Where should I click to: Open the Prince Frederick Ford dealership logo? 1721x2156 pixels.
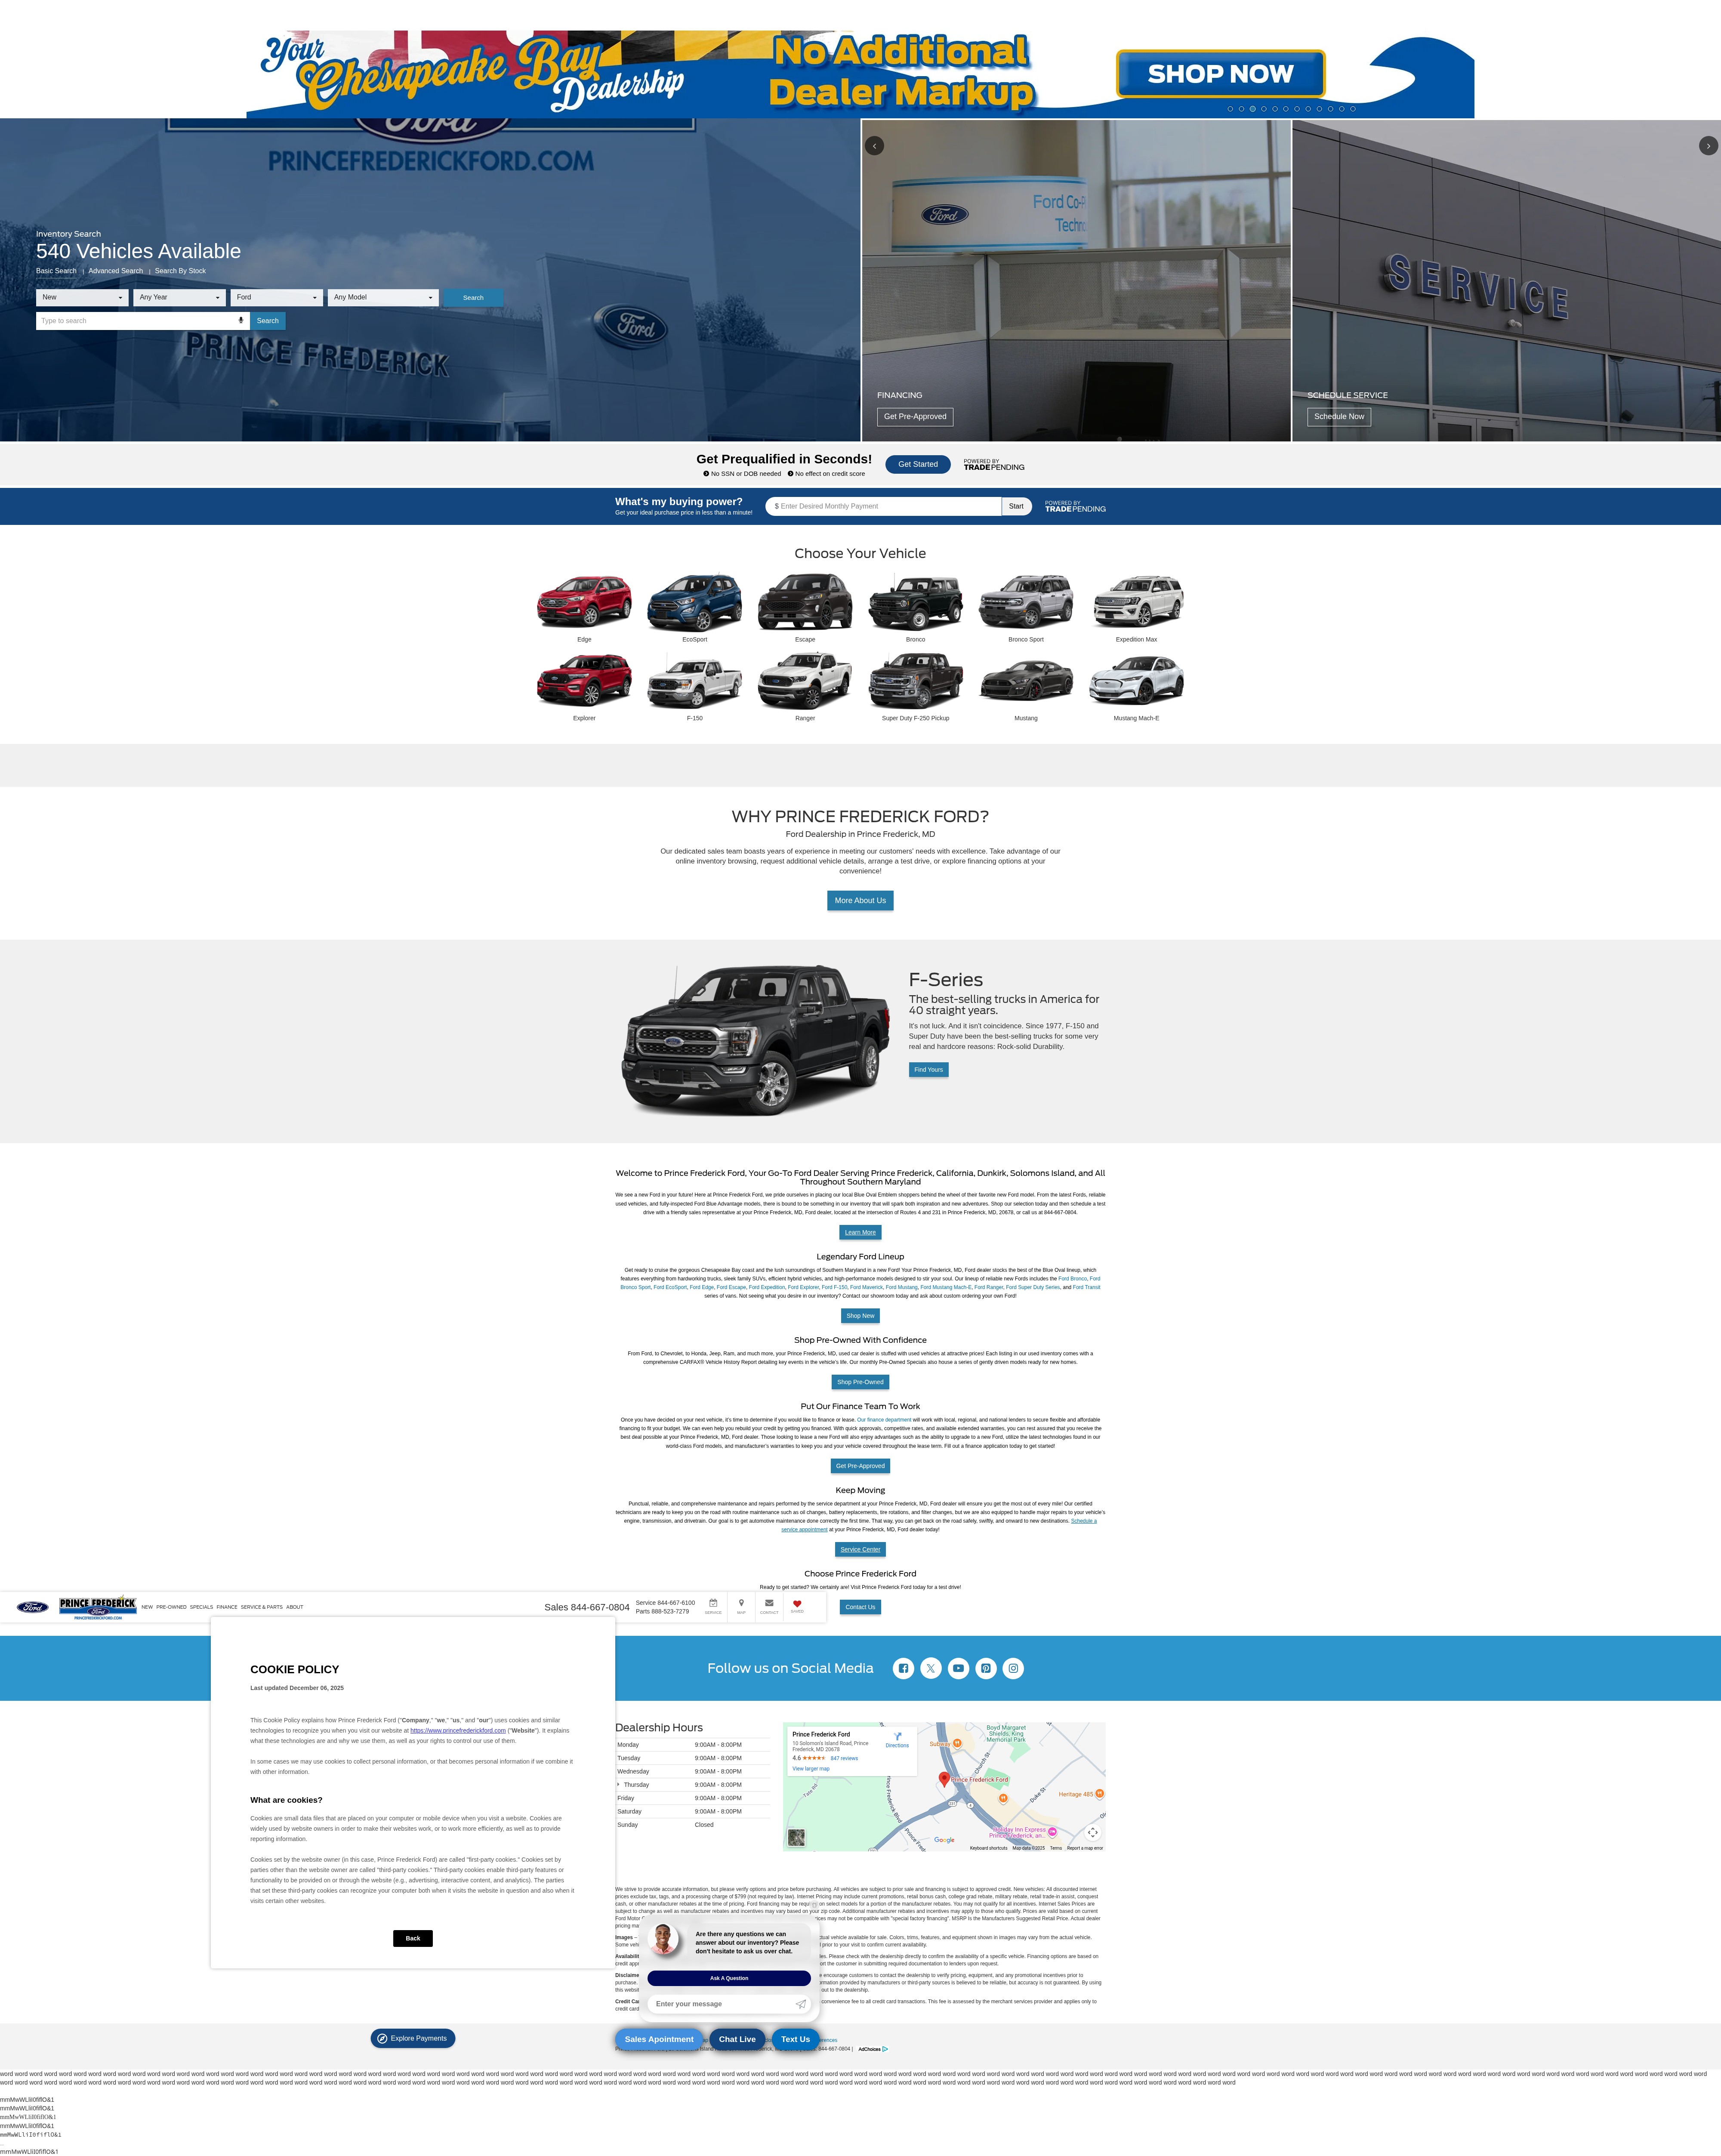coord(98,1608)
